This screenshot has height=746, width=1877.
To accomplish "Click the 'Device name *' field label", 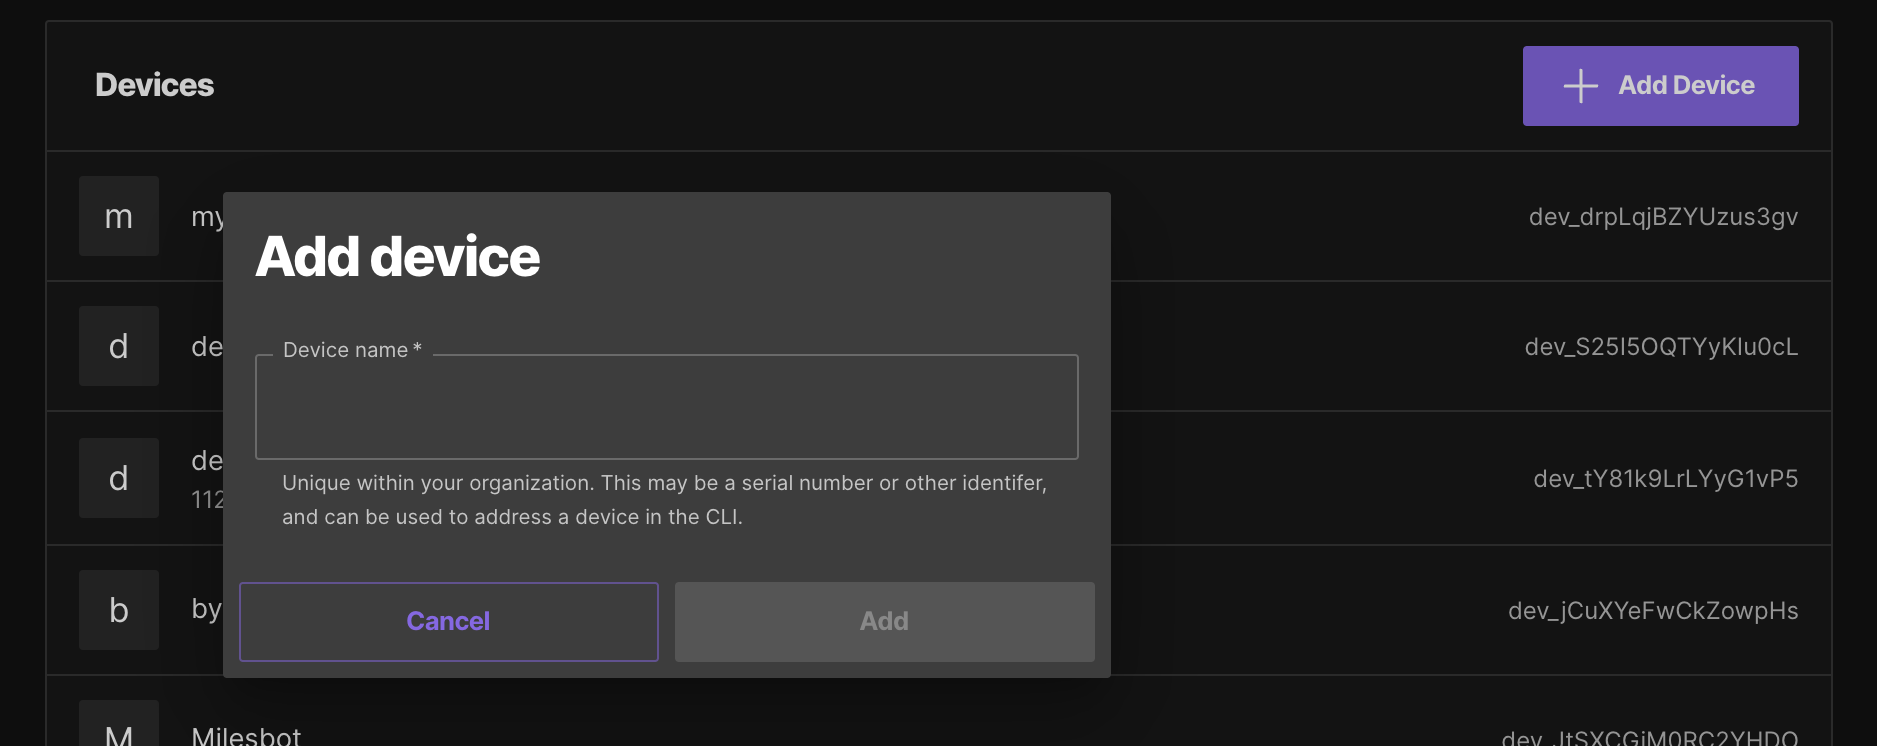I will click(351, 350).
